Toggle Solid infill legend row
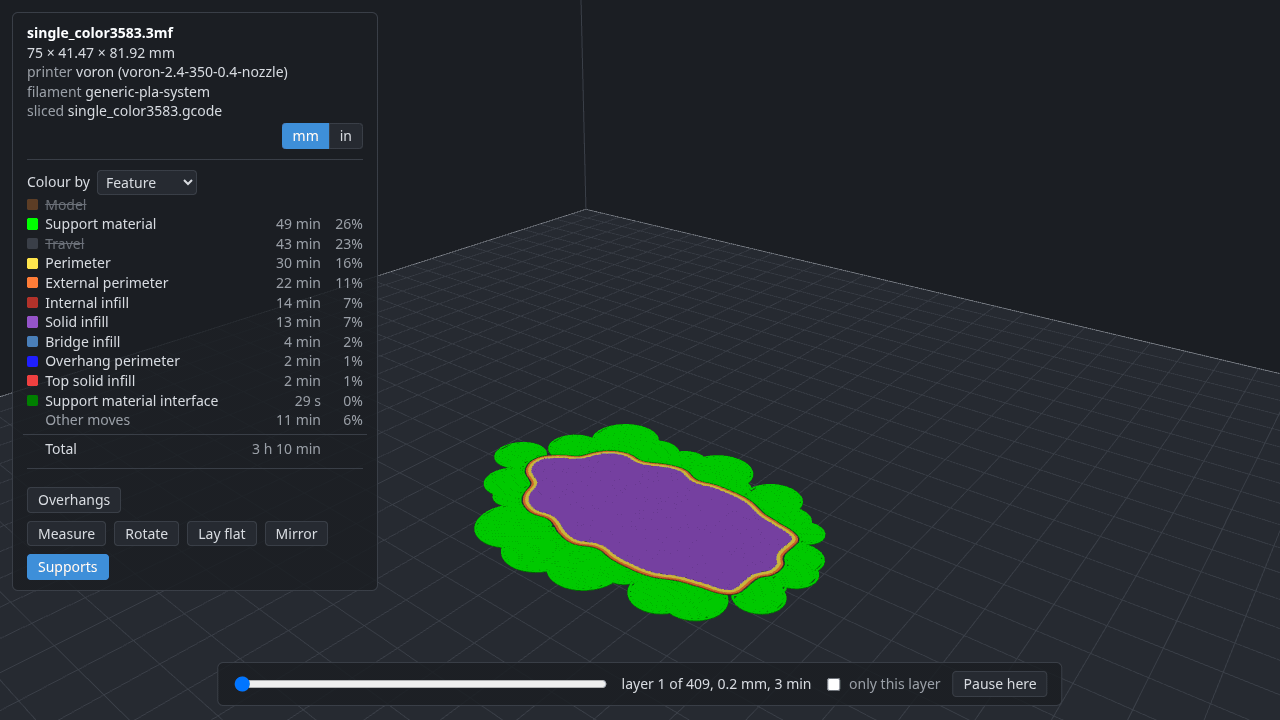The height and width of the screenshot is (720, 1280). click(x=195, y=322)
